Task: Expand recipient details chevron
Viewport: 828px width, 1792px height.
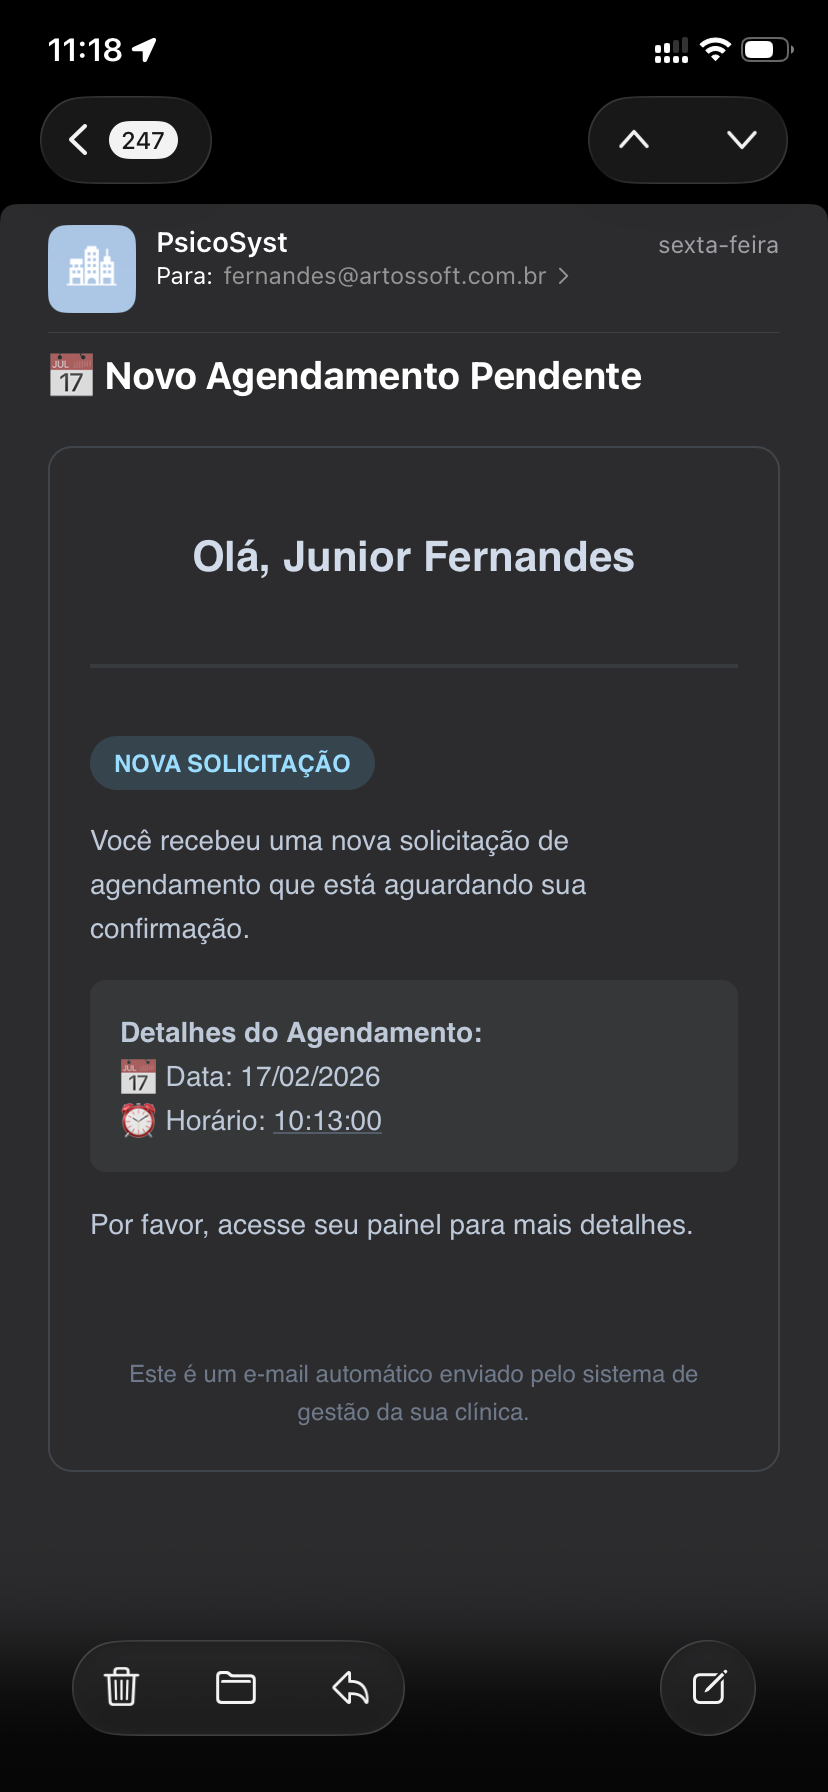Action: click(564, 276)
